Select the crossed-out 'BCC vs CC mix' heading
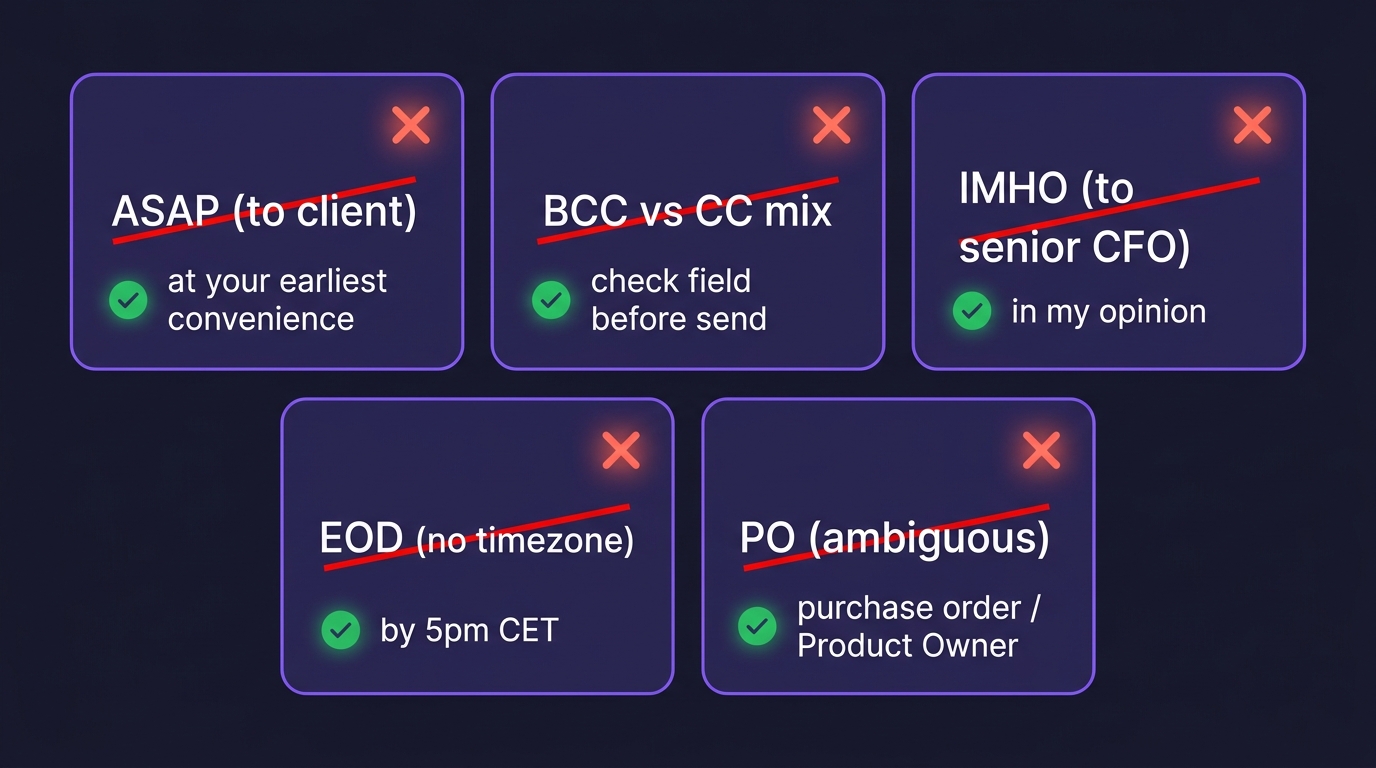The height and width of the screenshot is (768, 1376). (x=687, y=211)
